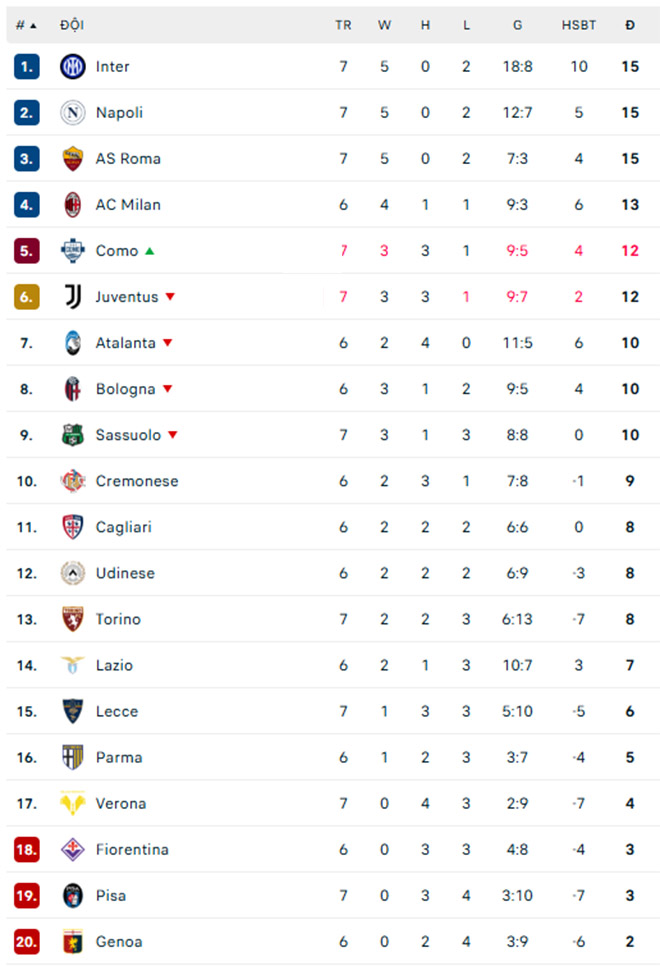The width and height of the screenshot is (660, 966).
Task: Click the Inter club crest icon
Action: [73, 67]
